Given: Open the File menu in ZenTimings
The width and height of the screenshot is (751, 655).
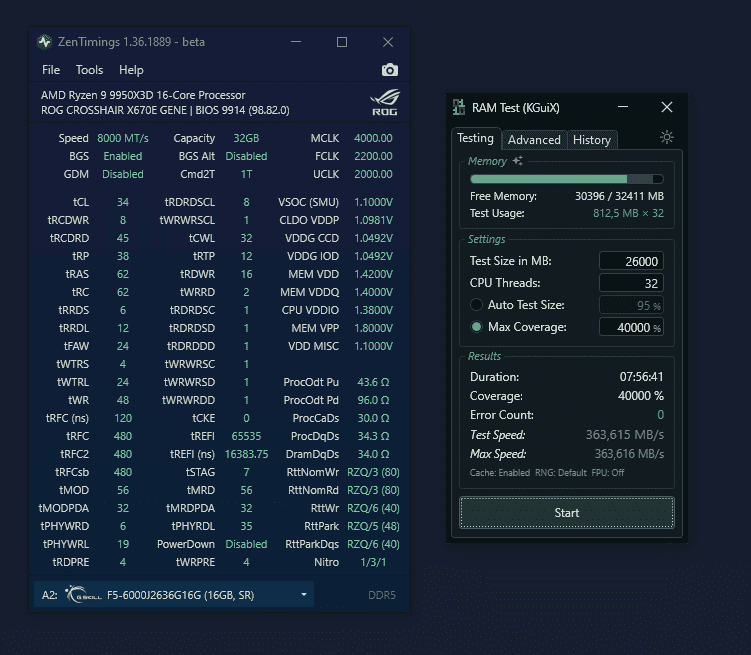Looking at the screenshot, I should point(51,70).
